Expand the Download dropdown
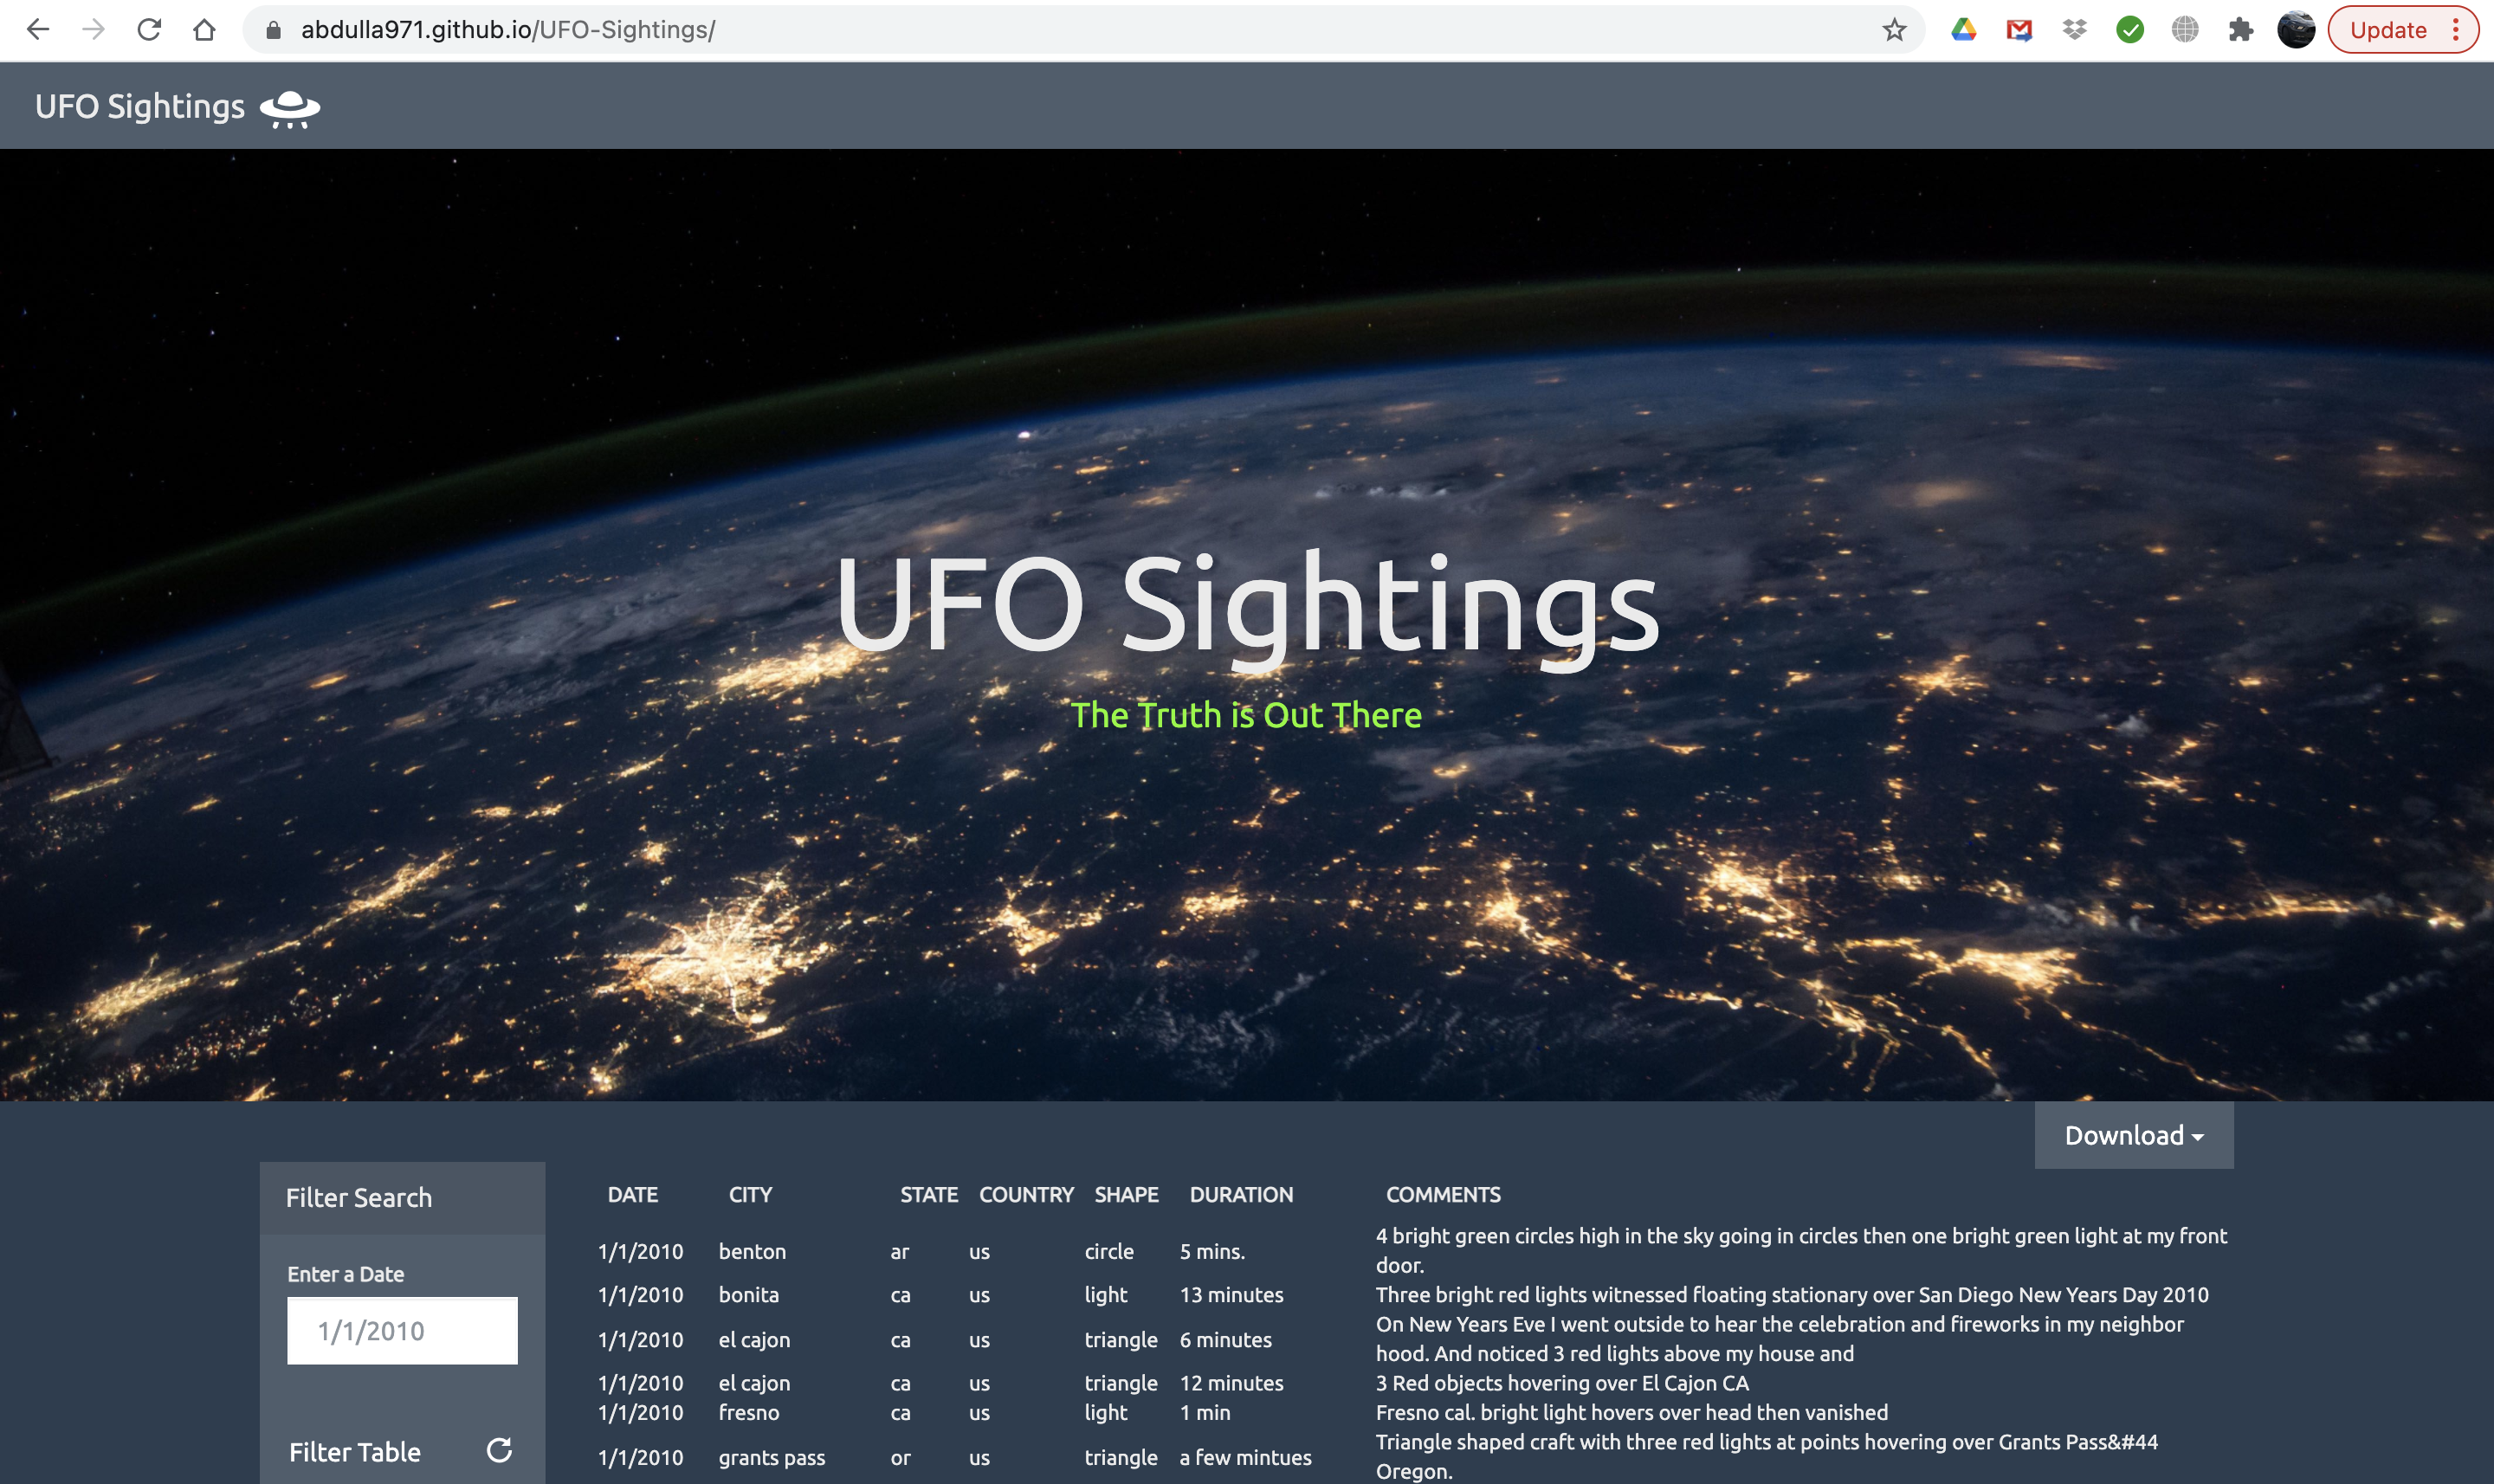This screenshot has width=2494, height=1484. pos(2133,1135)
